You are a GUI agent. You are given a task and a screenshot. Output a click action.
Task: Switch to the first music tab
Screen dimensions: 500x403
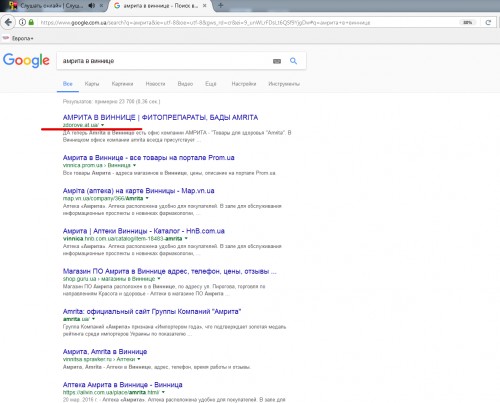click(52, 5)
